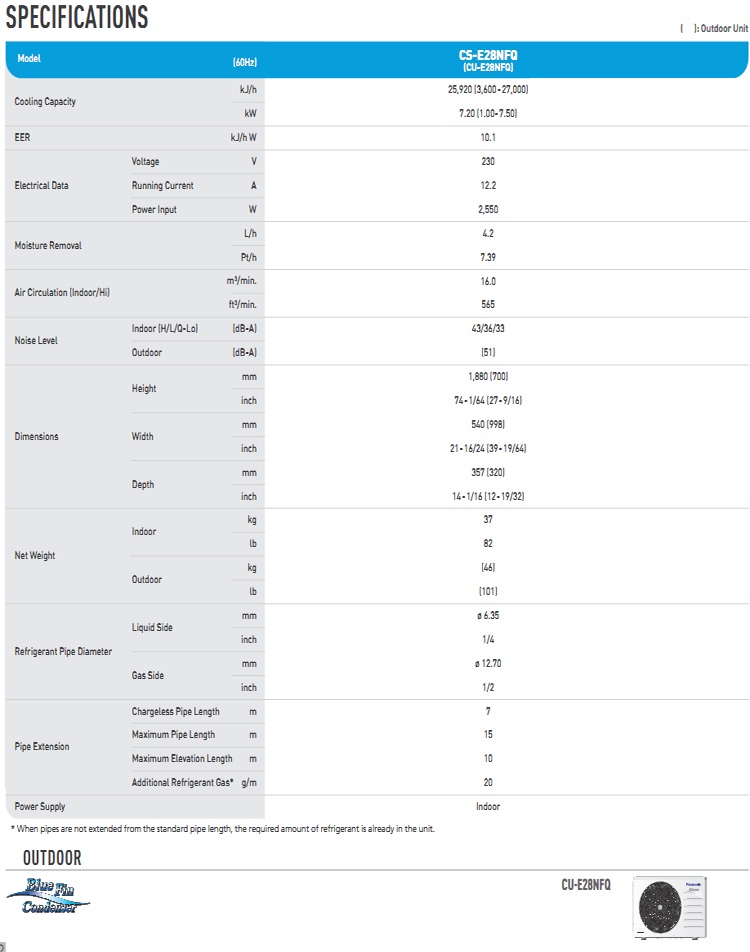Select the Refrigerant Pipe Diameter label
This screenshot has width=750, height=952.
[x=63, y=652]
